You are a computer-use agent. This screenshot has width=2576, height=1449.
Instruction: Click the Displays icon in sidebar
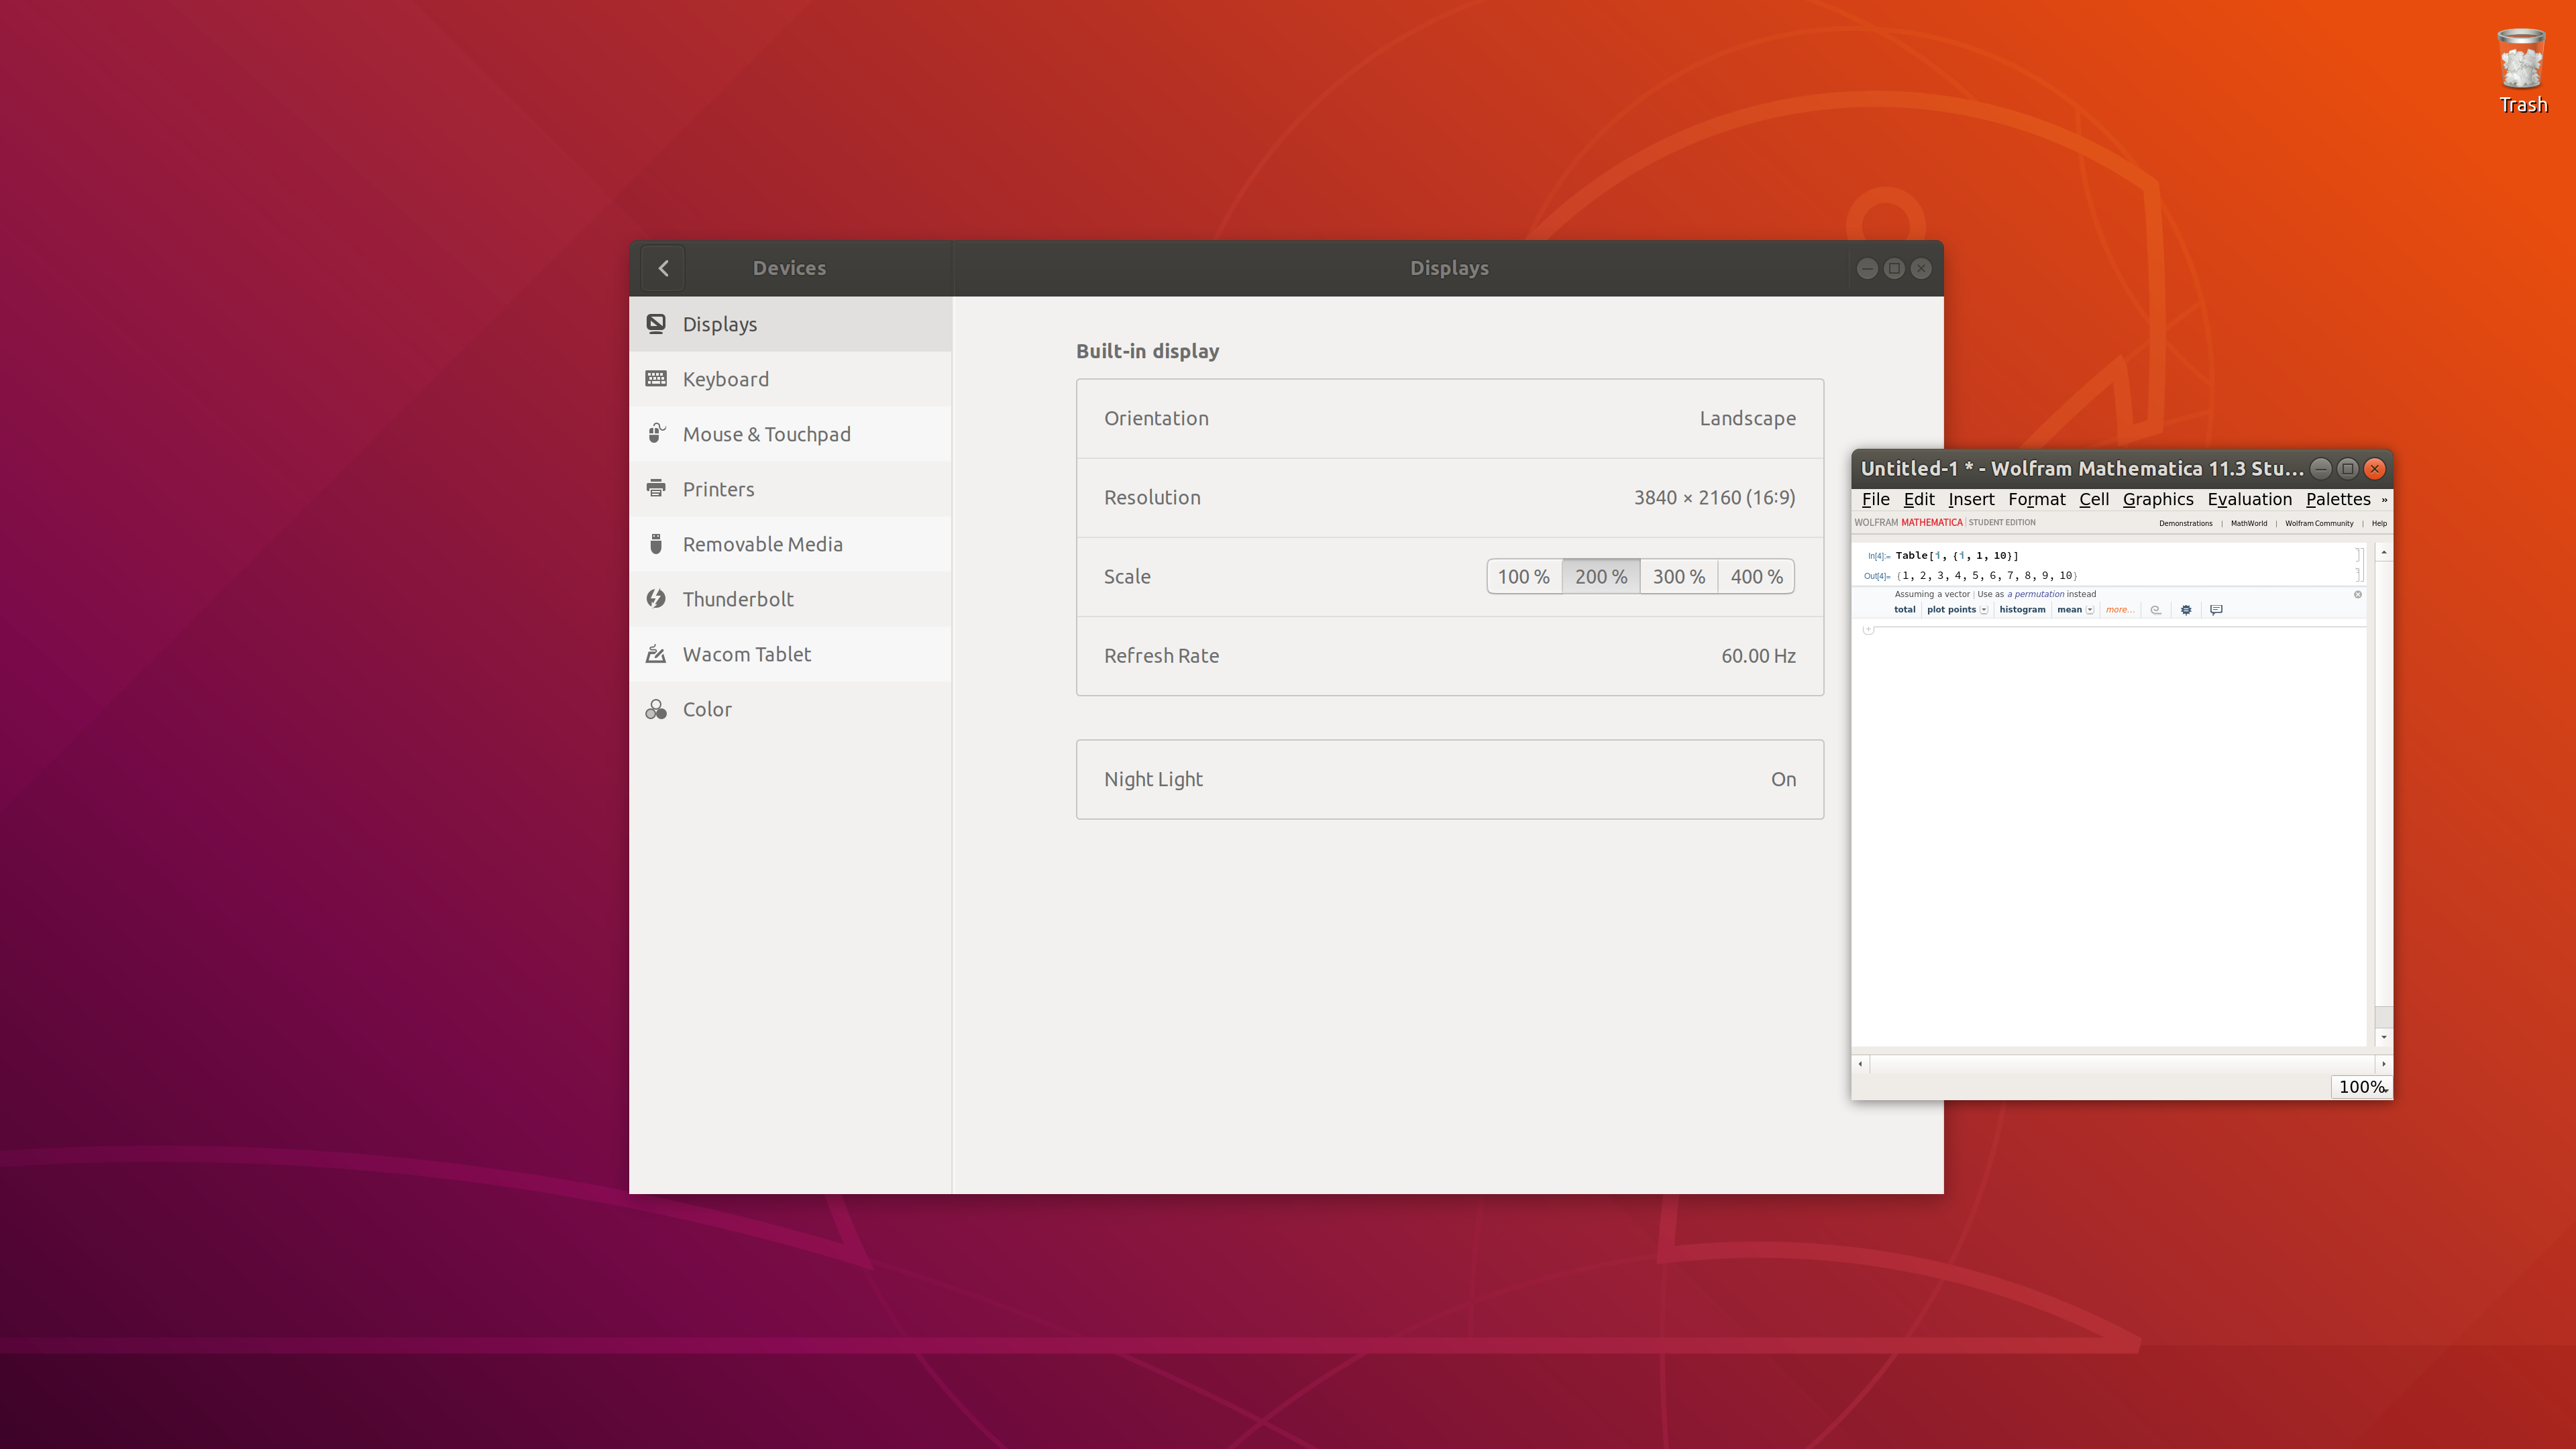[656, 324]
